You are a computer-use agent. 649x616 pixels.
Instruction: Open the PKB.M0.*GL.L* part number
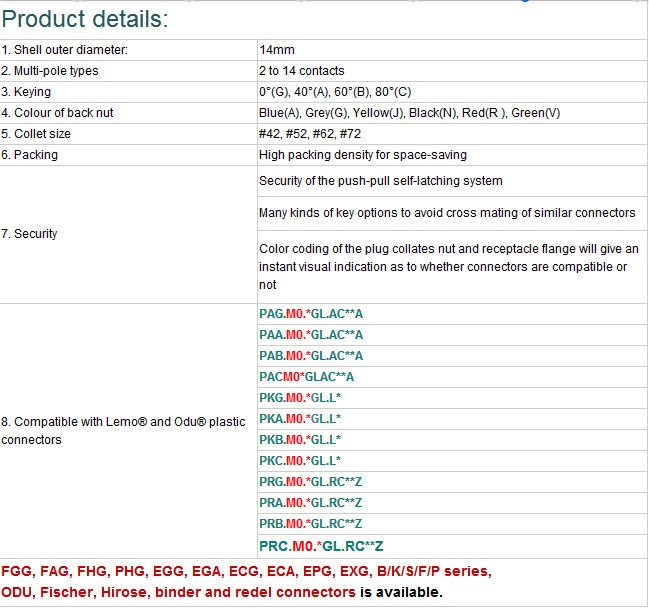300,440
